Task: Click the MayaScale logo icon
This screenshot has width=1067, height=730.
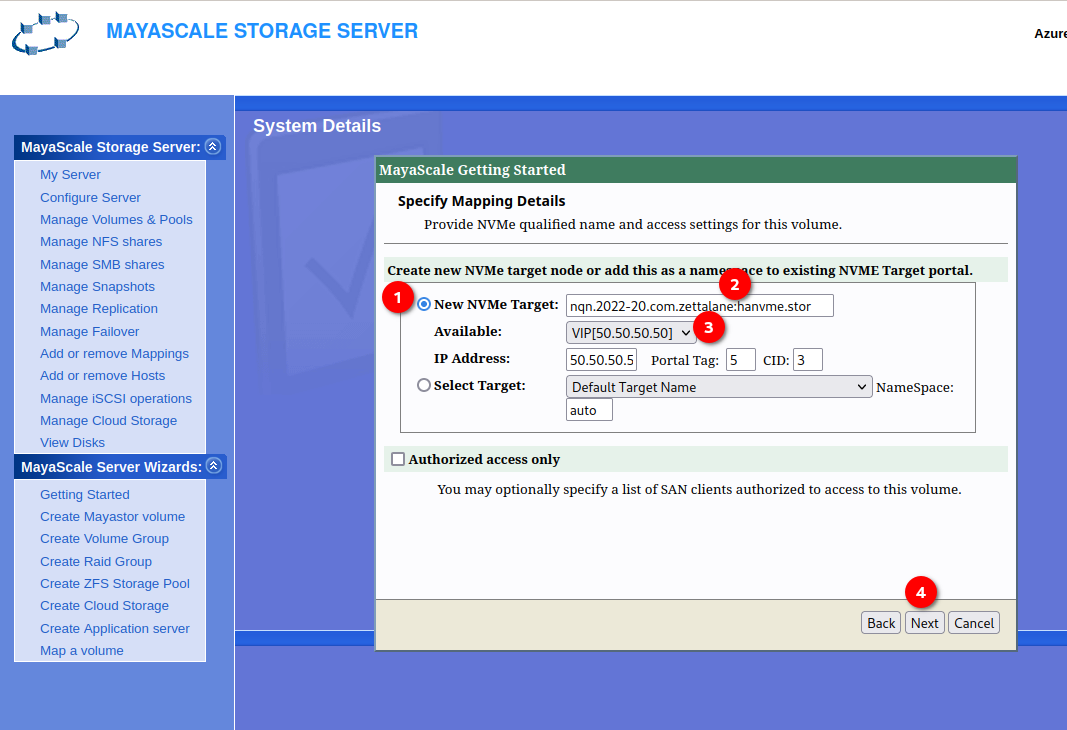Action: (46, 34)
